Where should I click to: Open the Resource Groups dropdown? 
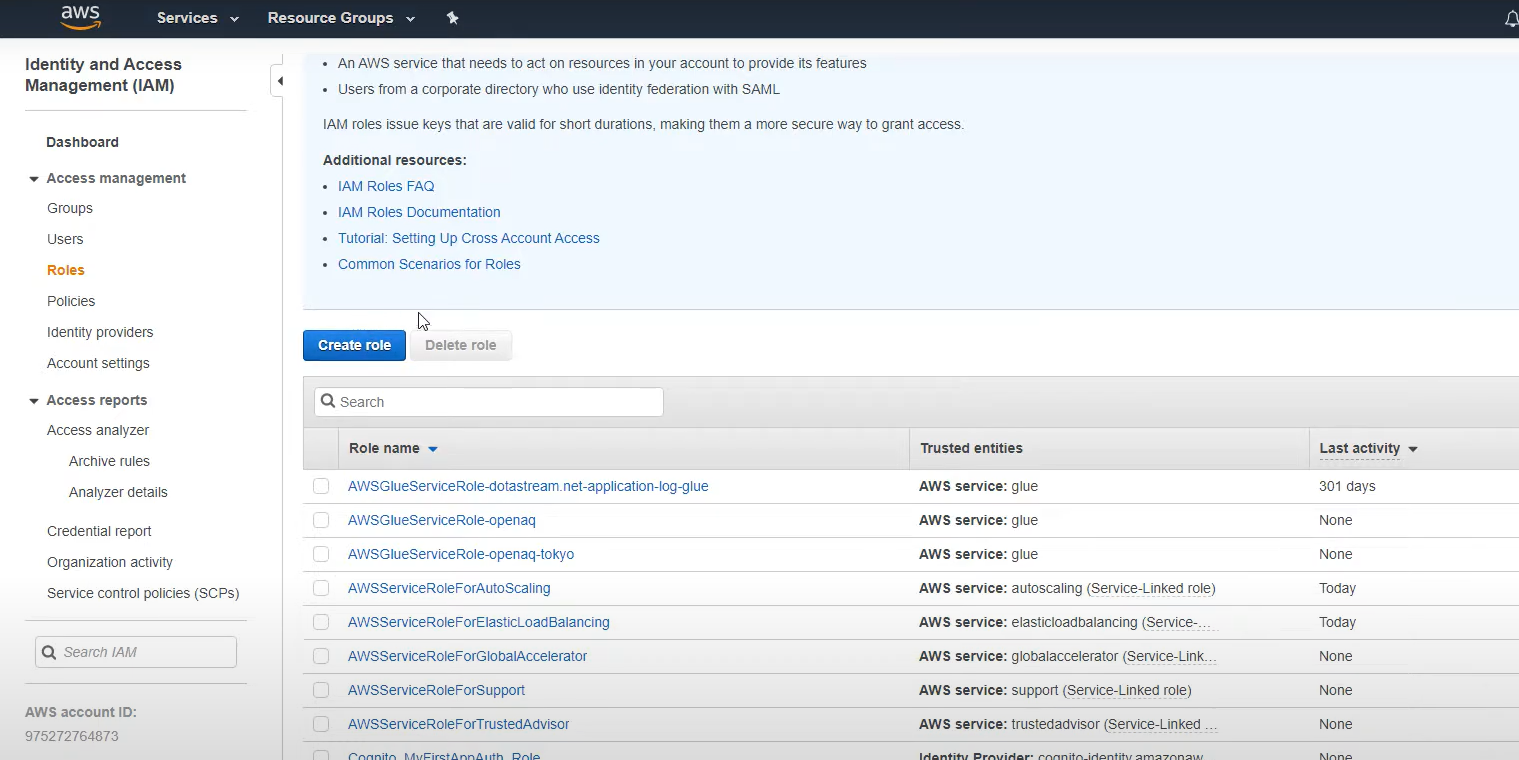tap(341, 18)
